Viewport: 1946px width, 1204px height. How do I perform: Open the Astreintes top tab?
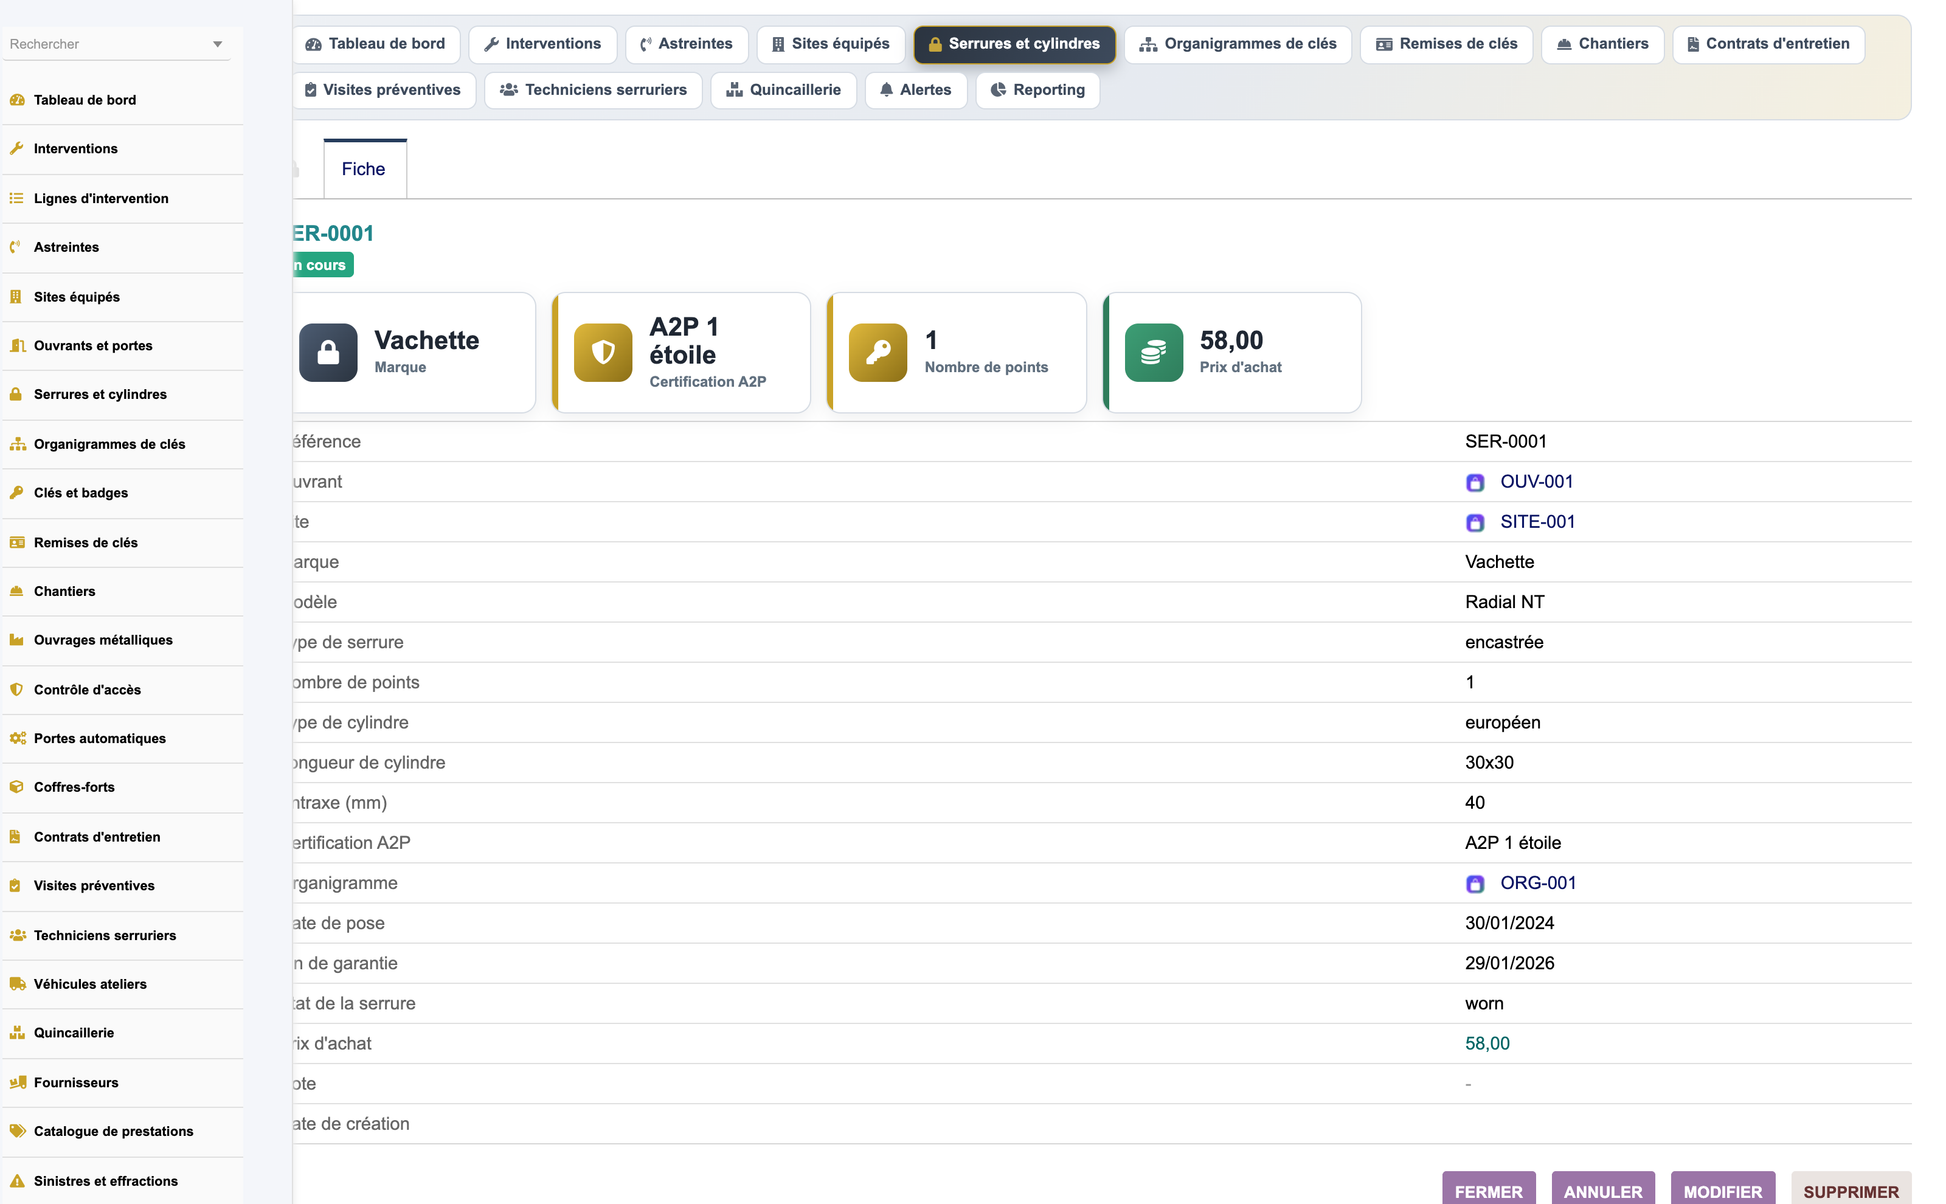coord(687,44)
